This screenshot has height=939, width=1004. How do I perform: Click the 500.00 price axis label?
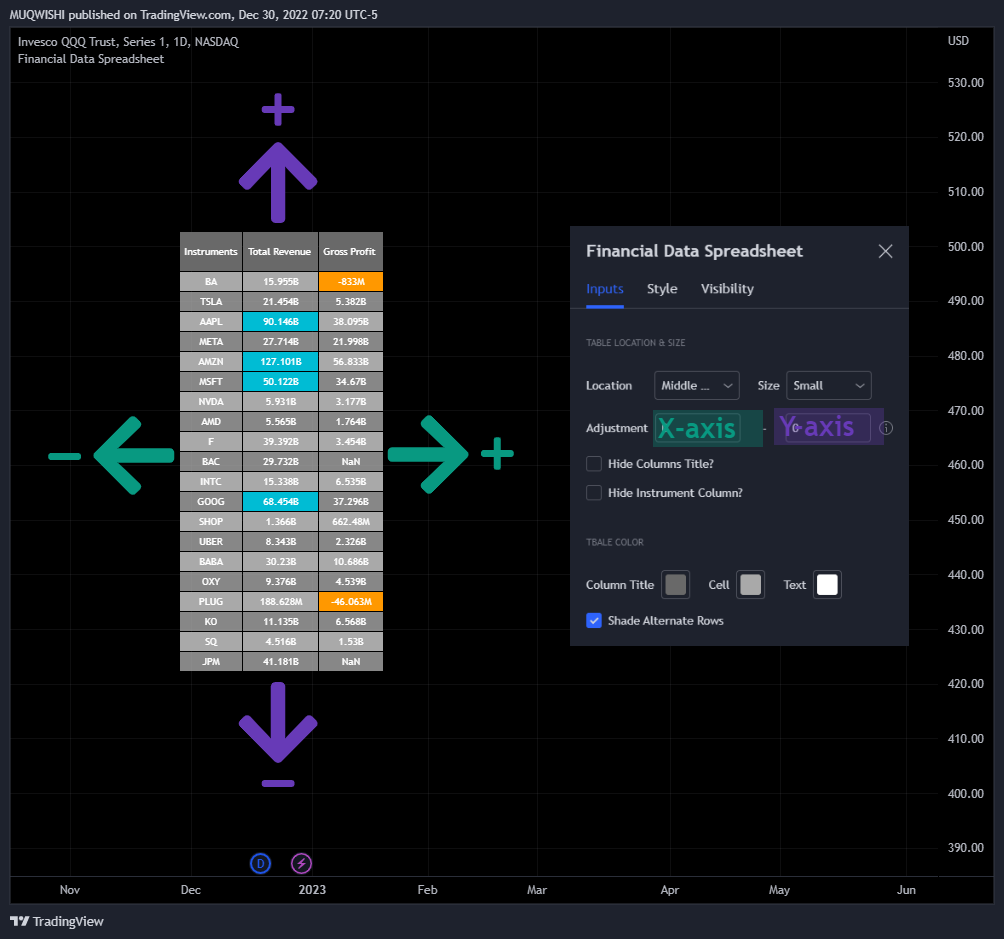(x=966, y=247)
